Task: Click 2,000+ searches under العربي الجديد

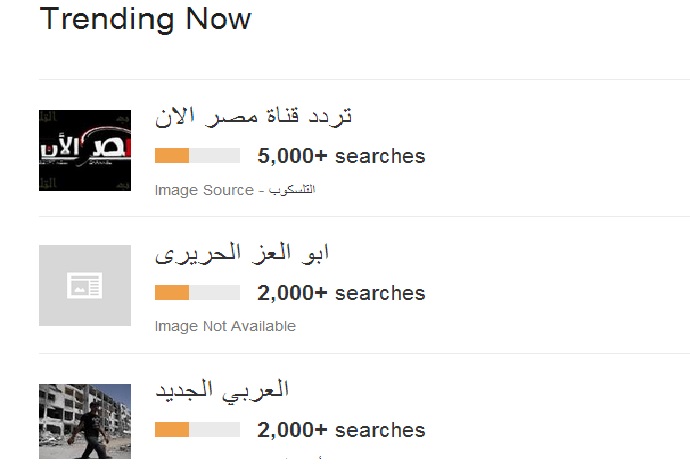Action: [341, 430]
